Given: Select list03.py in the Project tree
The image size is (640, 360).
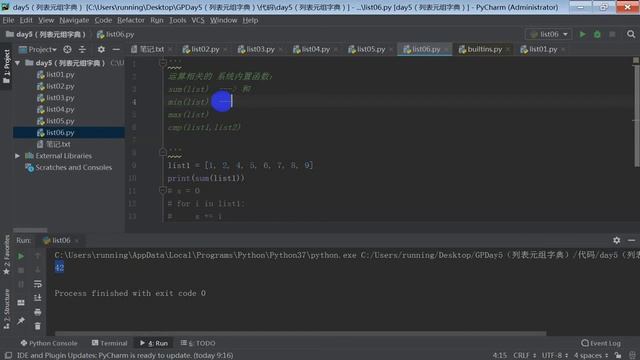Looking at the screenshot, I should [x=60, y=98].
